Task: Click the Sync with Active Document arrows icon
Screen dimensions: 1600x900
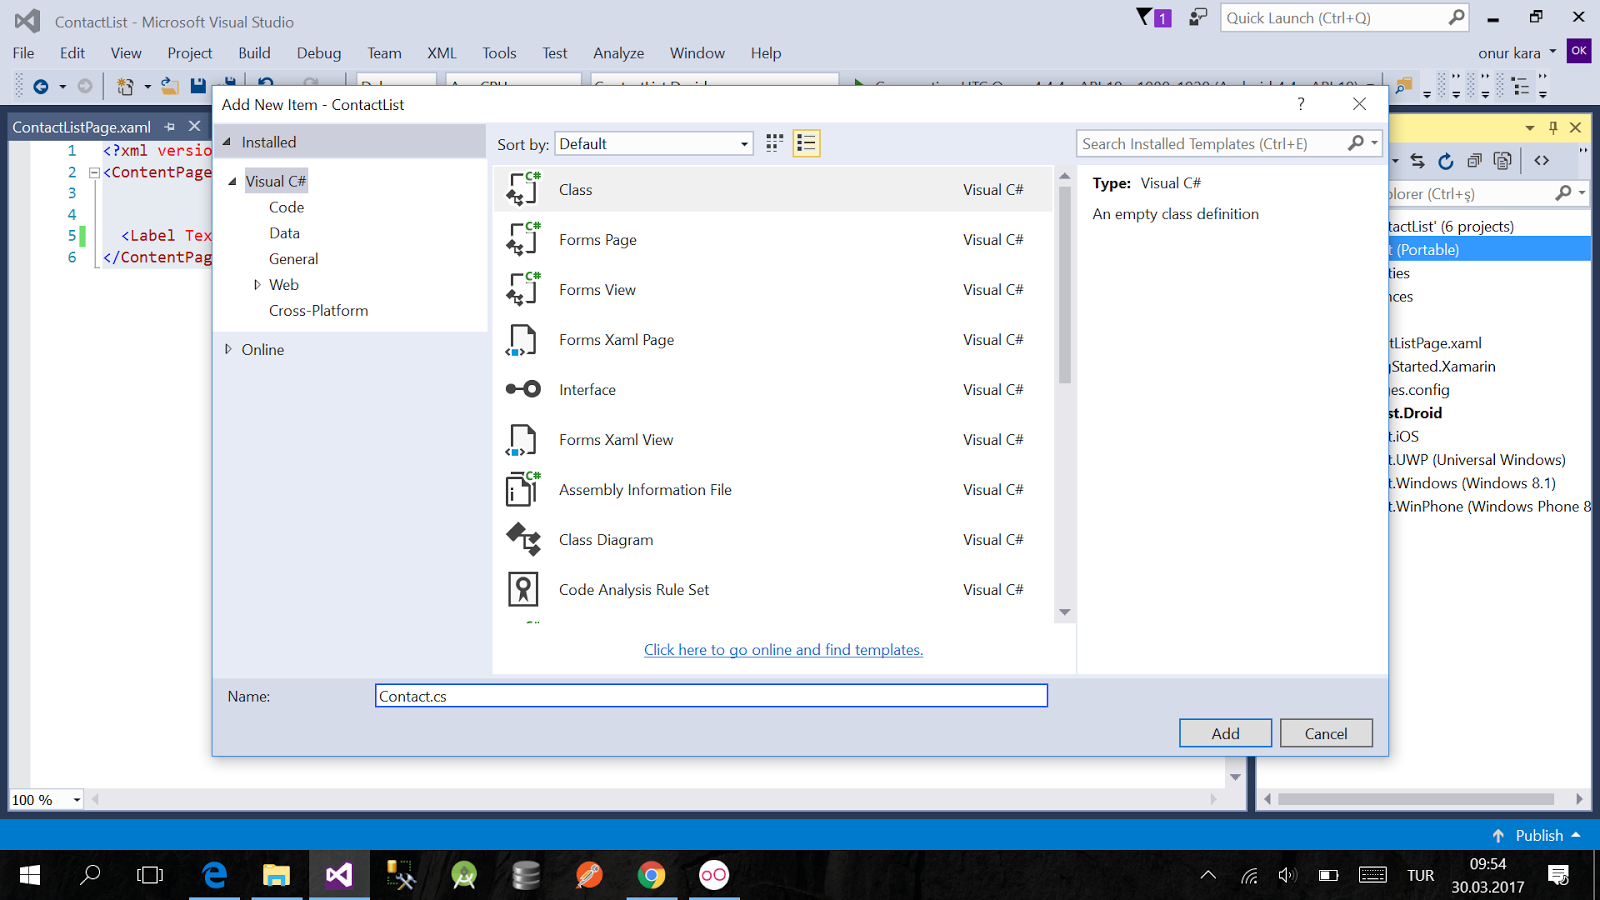Action: [1418, 160]
